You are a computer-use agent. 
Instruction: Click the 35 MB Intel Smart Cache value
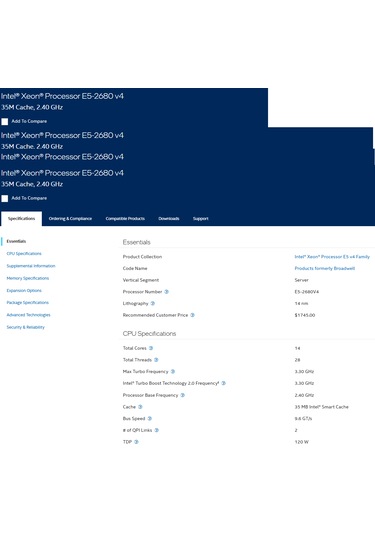pyautogui.click(x=321, y=407)
